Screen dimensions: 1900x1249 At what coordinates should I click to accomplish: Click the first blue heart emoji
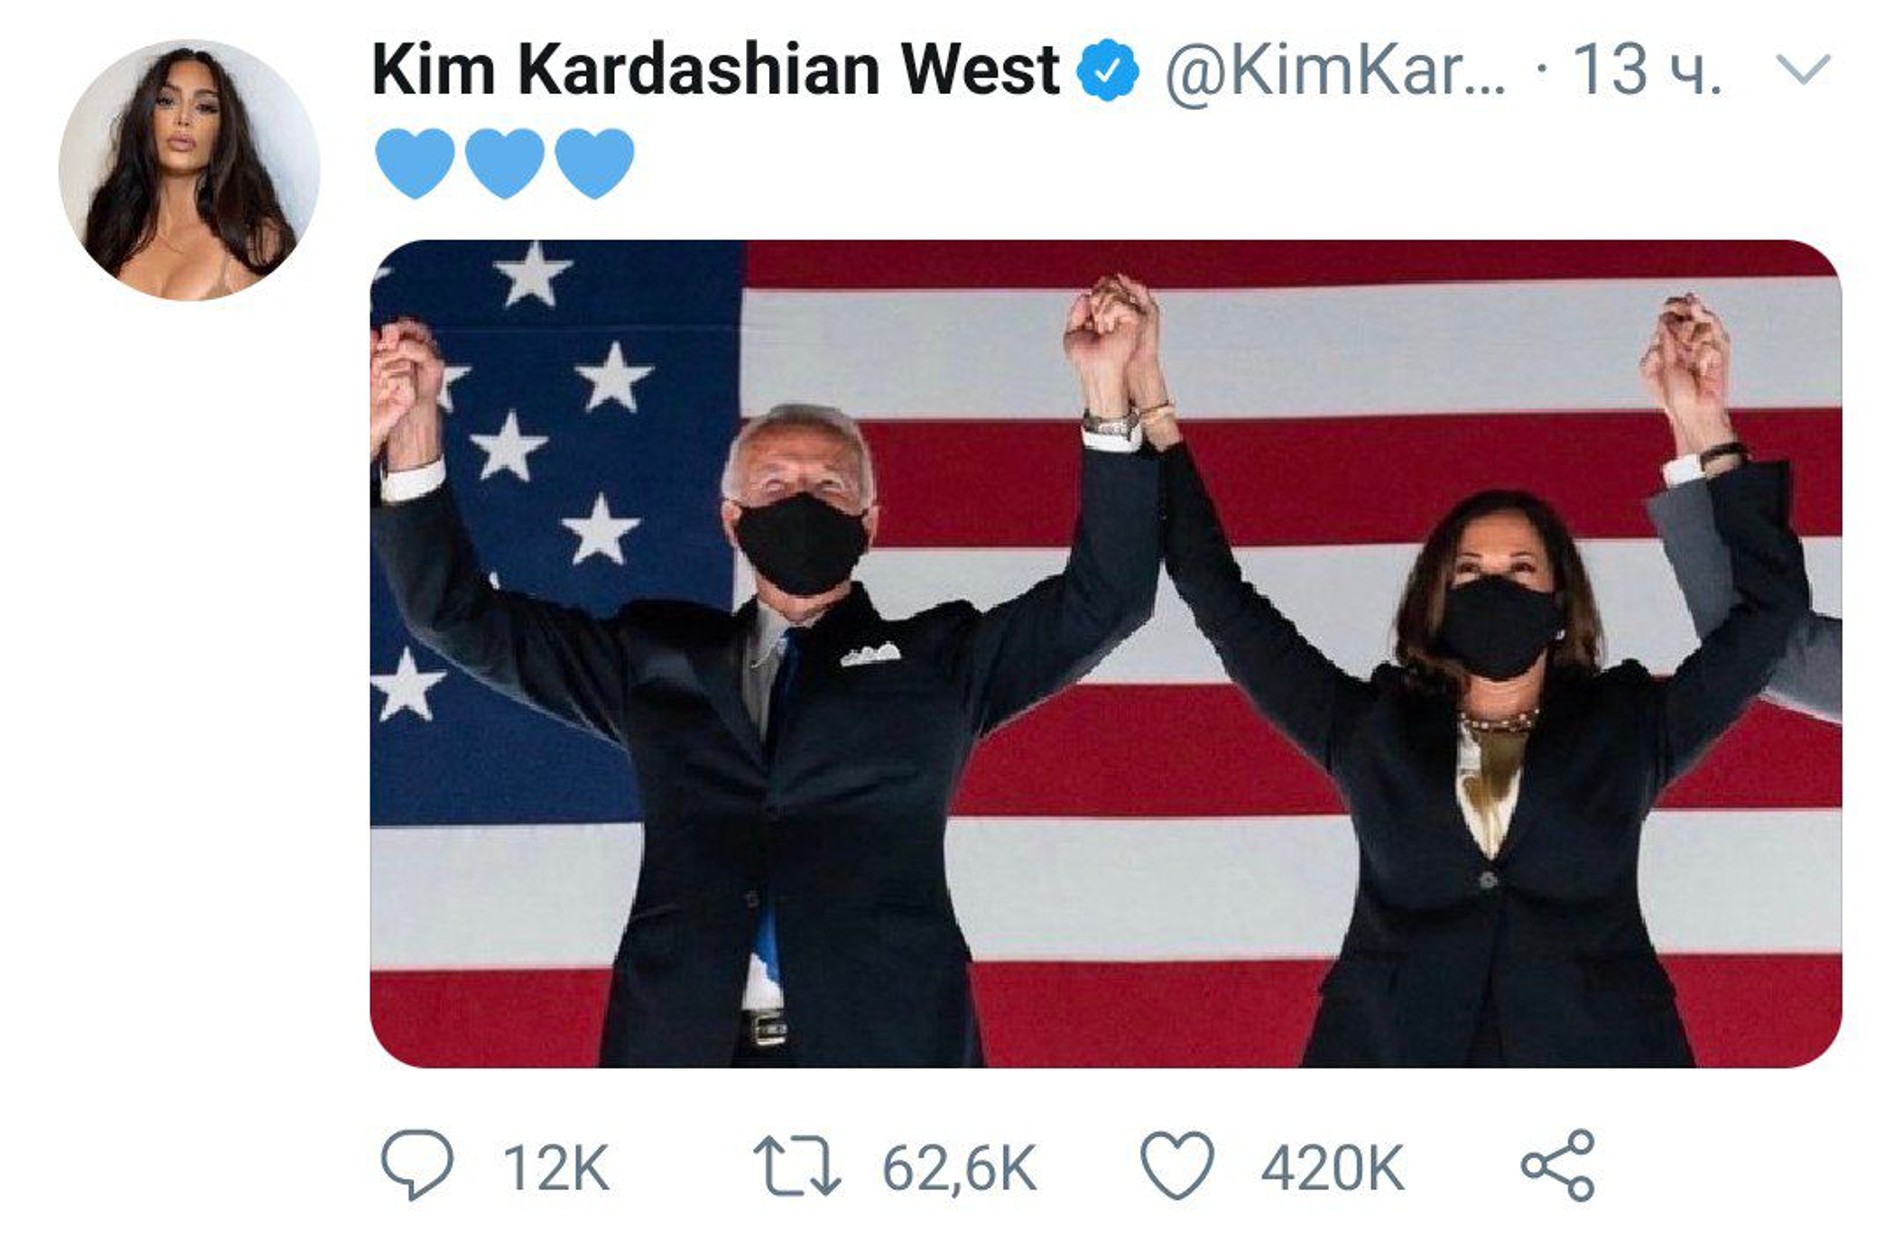(415, 163)
